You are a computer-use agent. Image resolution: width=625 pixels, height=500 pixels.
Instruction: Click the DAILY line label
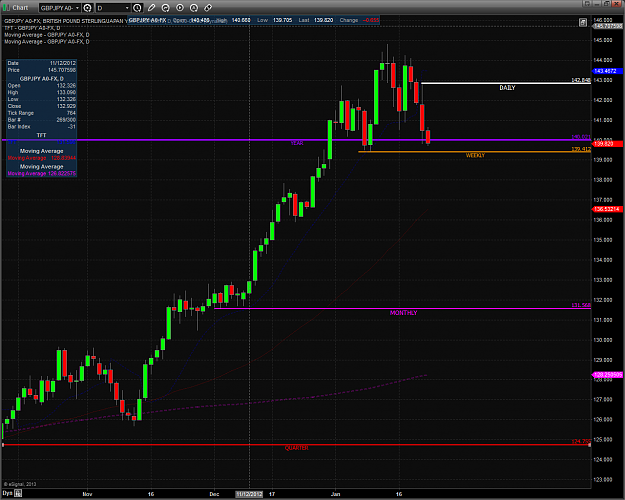click(x=507, y=88)
